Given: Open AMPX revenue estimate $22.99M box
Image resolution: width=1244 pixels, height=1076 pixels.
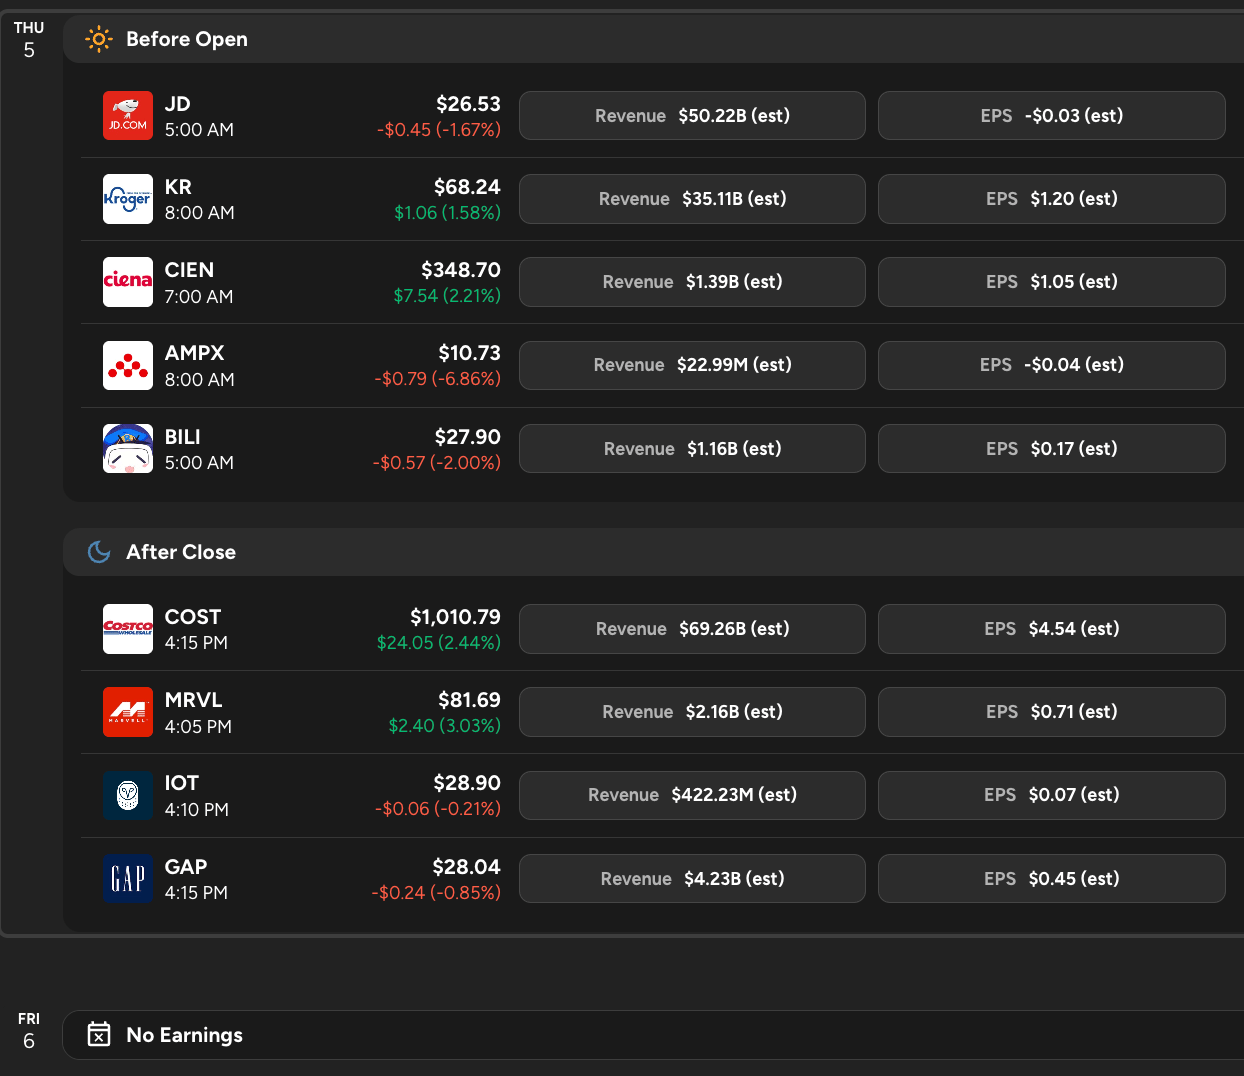Looking at the screenshot, I should pyautogui.click(x=692, y=365).
